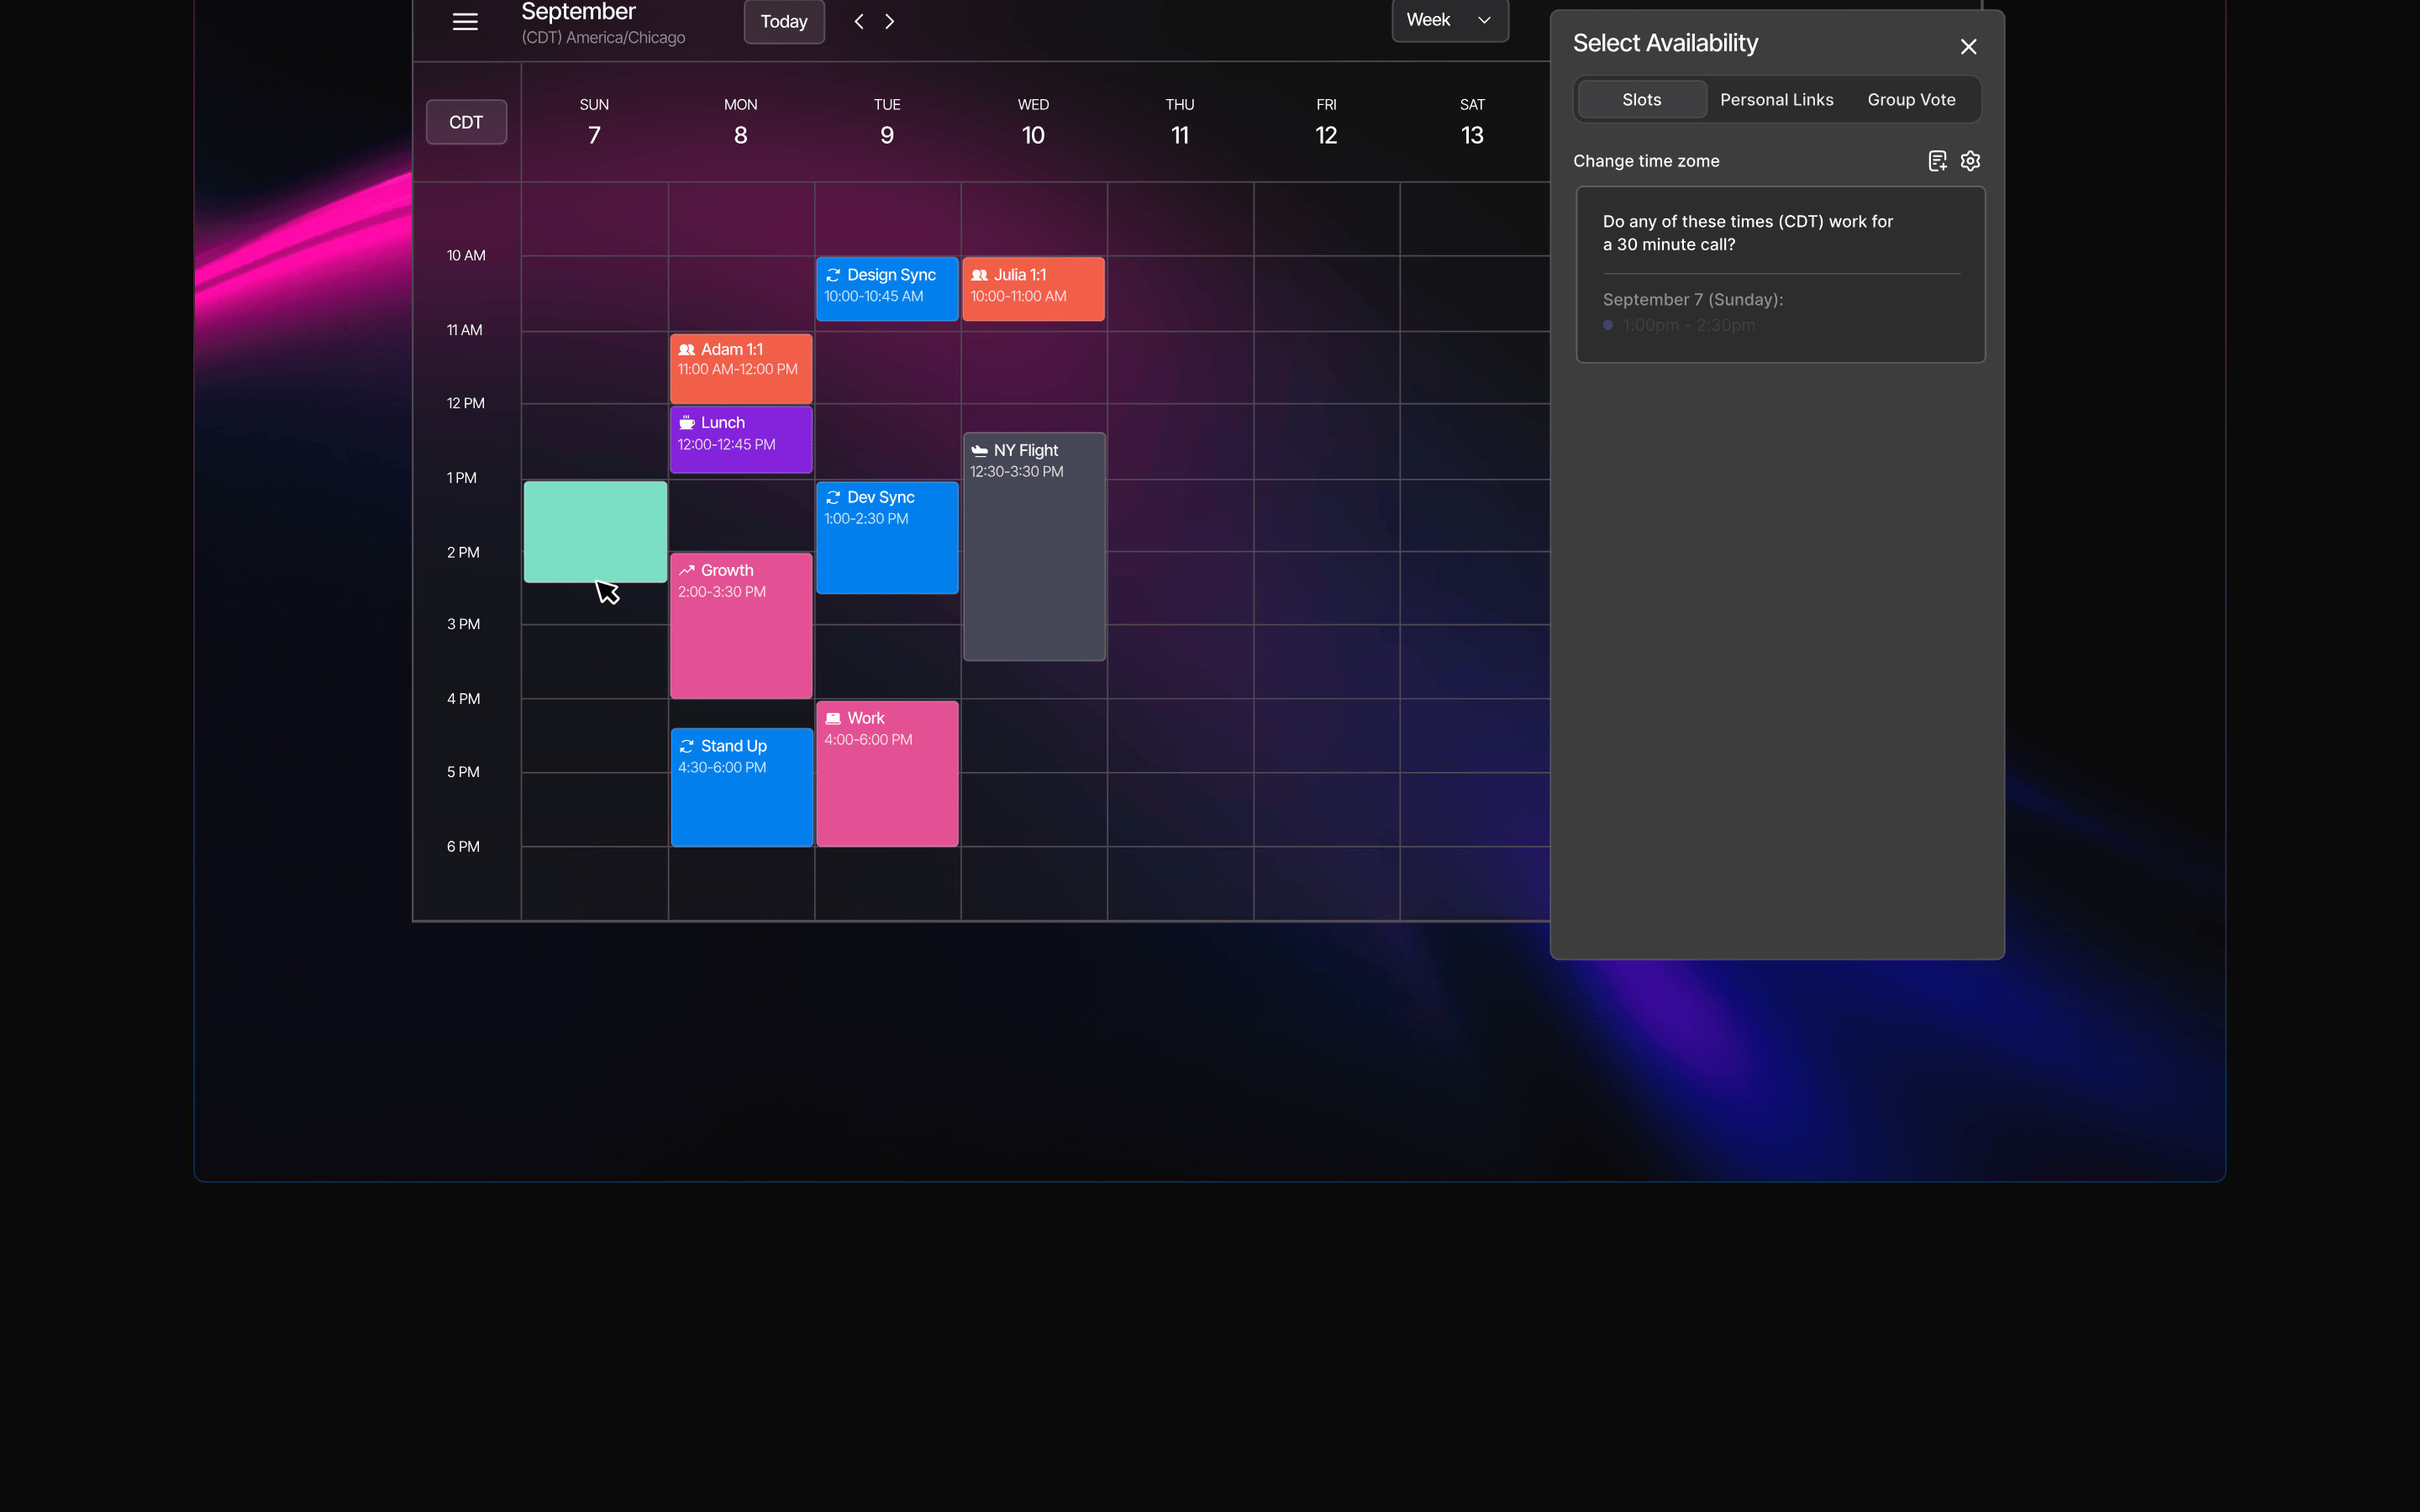The image size is (2420, 1512).
Task: Select the Slots tab
Action: (x=1642, y=99)
